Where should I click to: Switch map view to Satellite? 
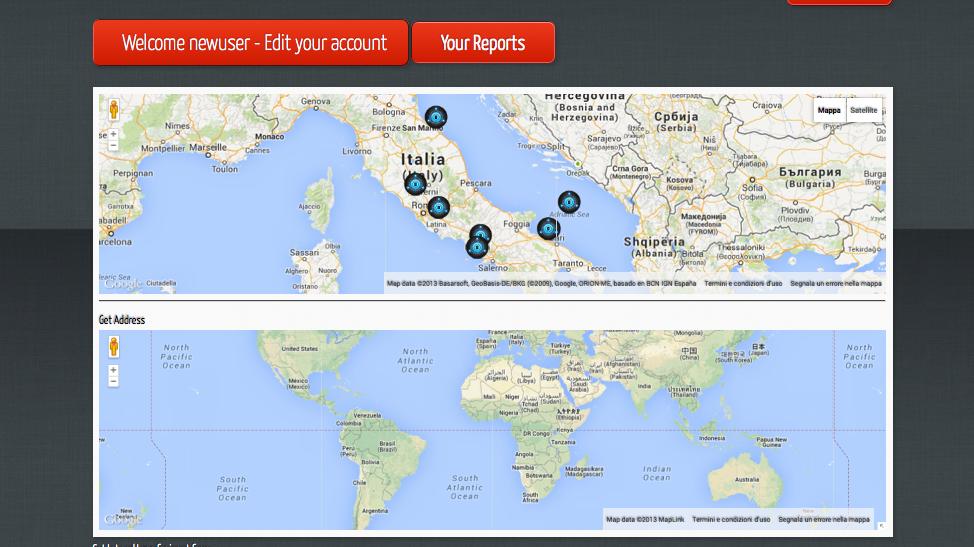(x=863, y=111)
